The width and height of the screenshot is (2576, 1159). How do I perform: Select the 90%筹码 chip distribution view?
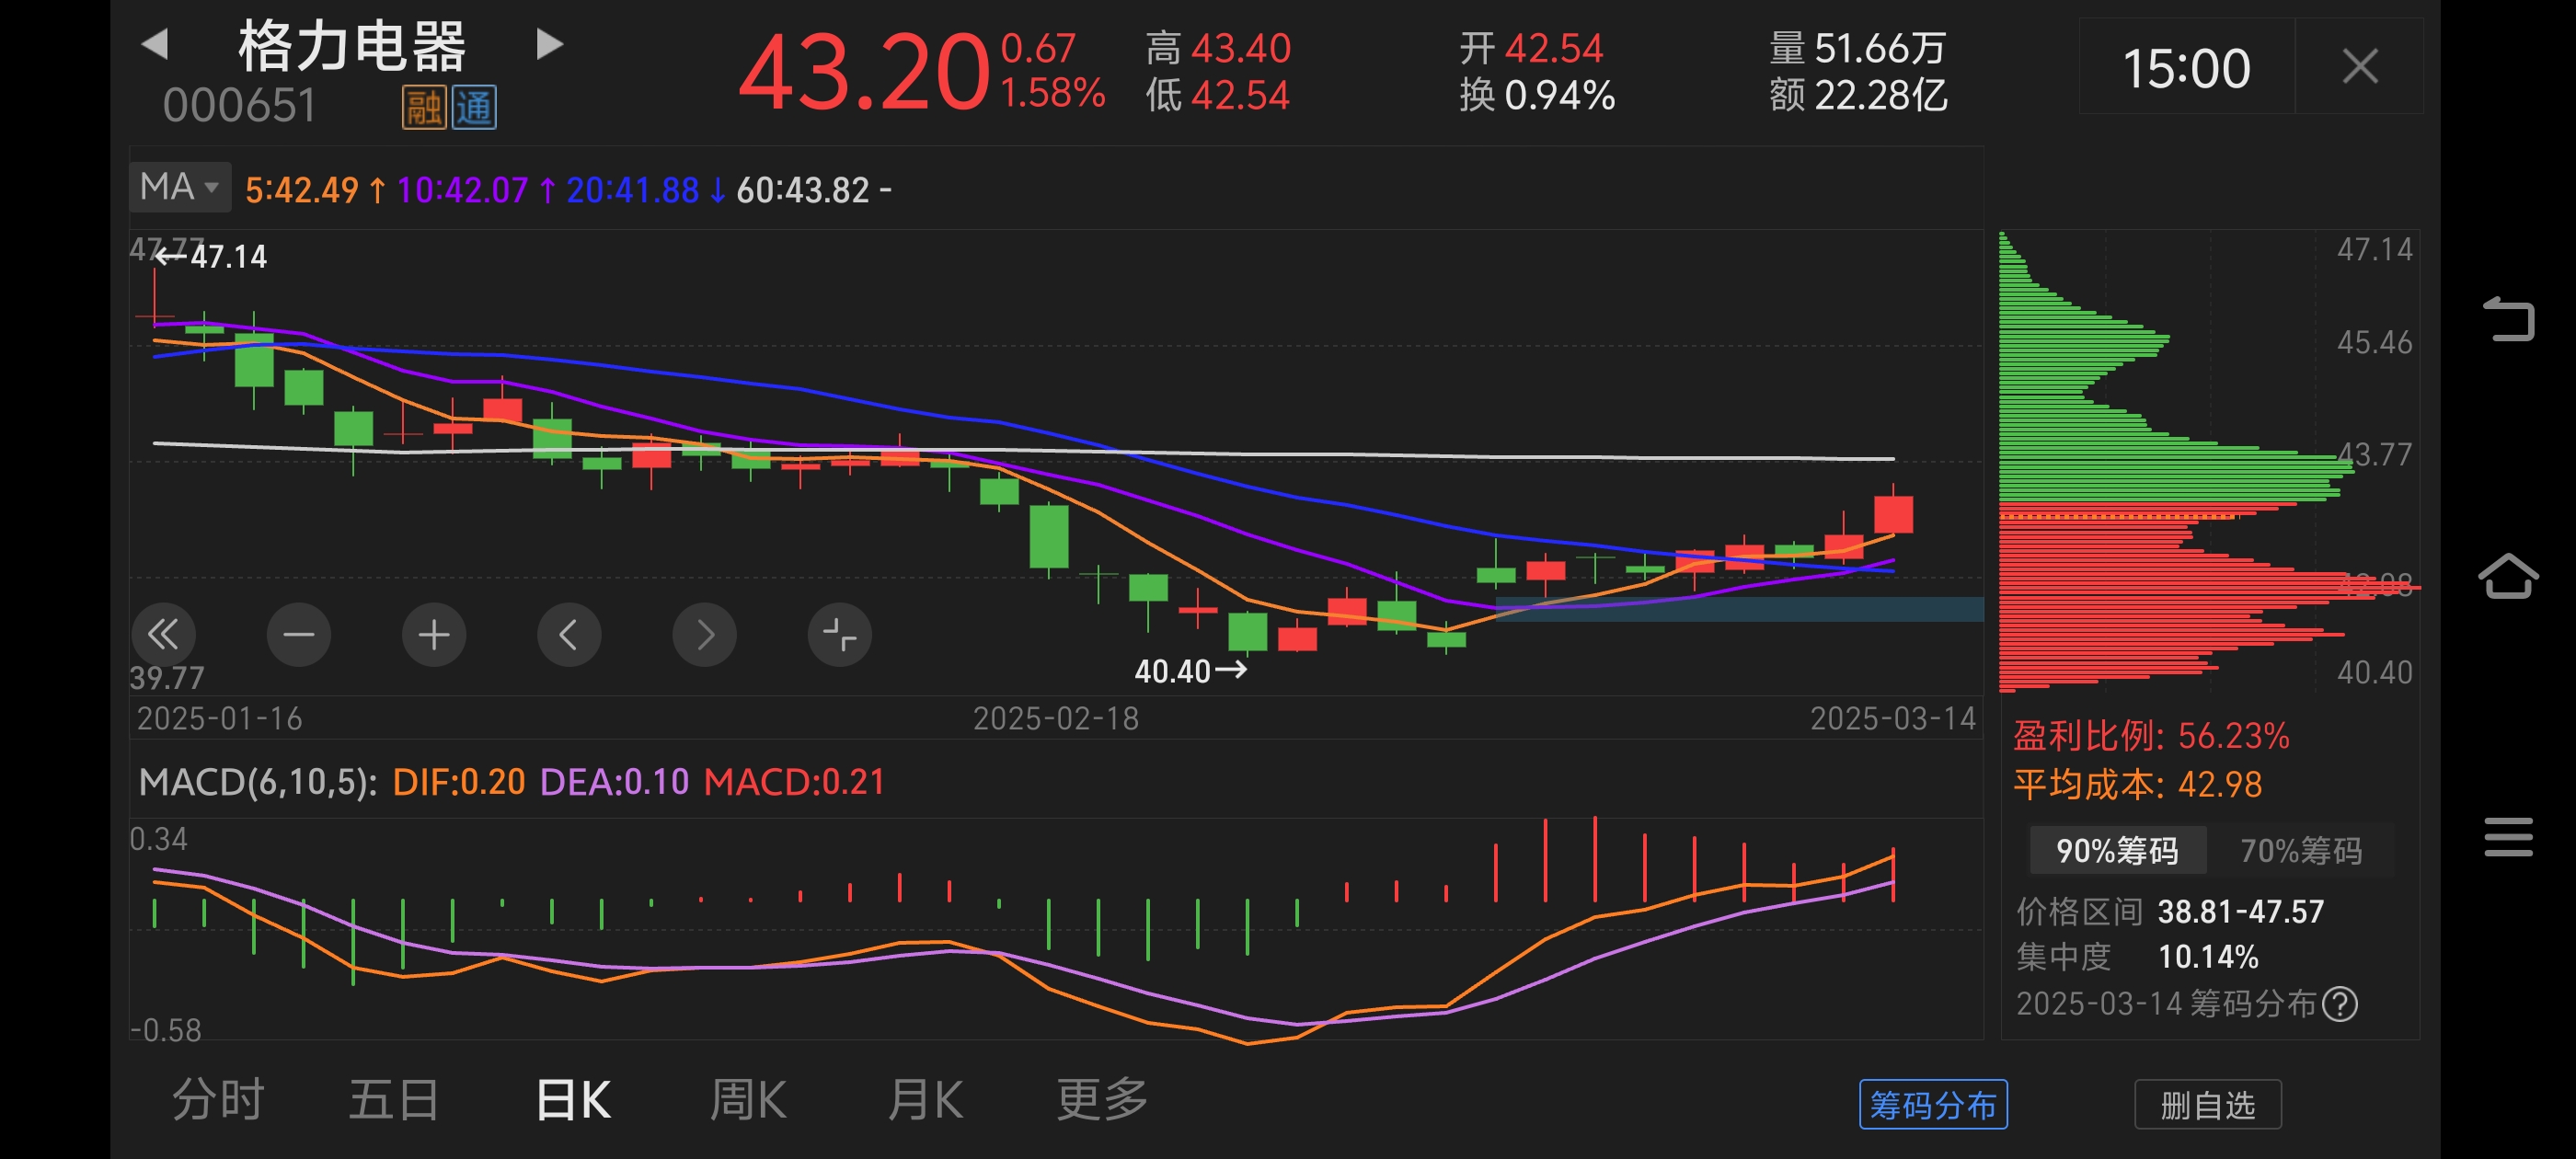(x=2117, y=851)
